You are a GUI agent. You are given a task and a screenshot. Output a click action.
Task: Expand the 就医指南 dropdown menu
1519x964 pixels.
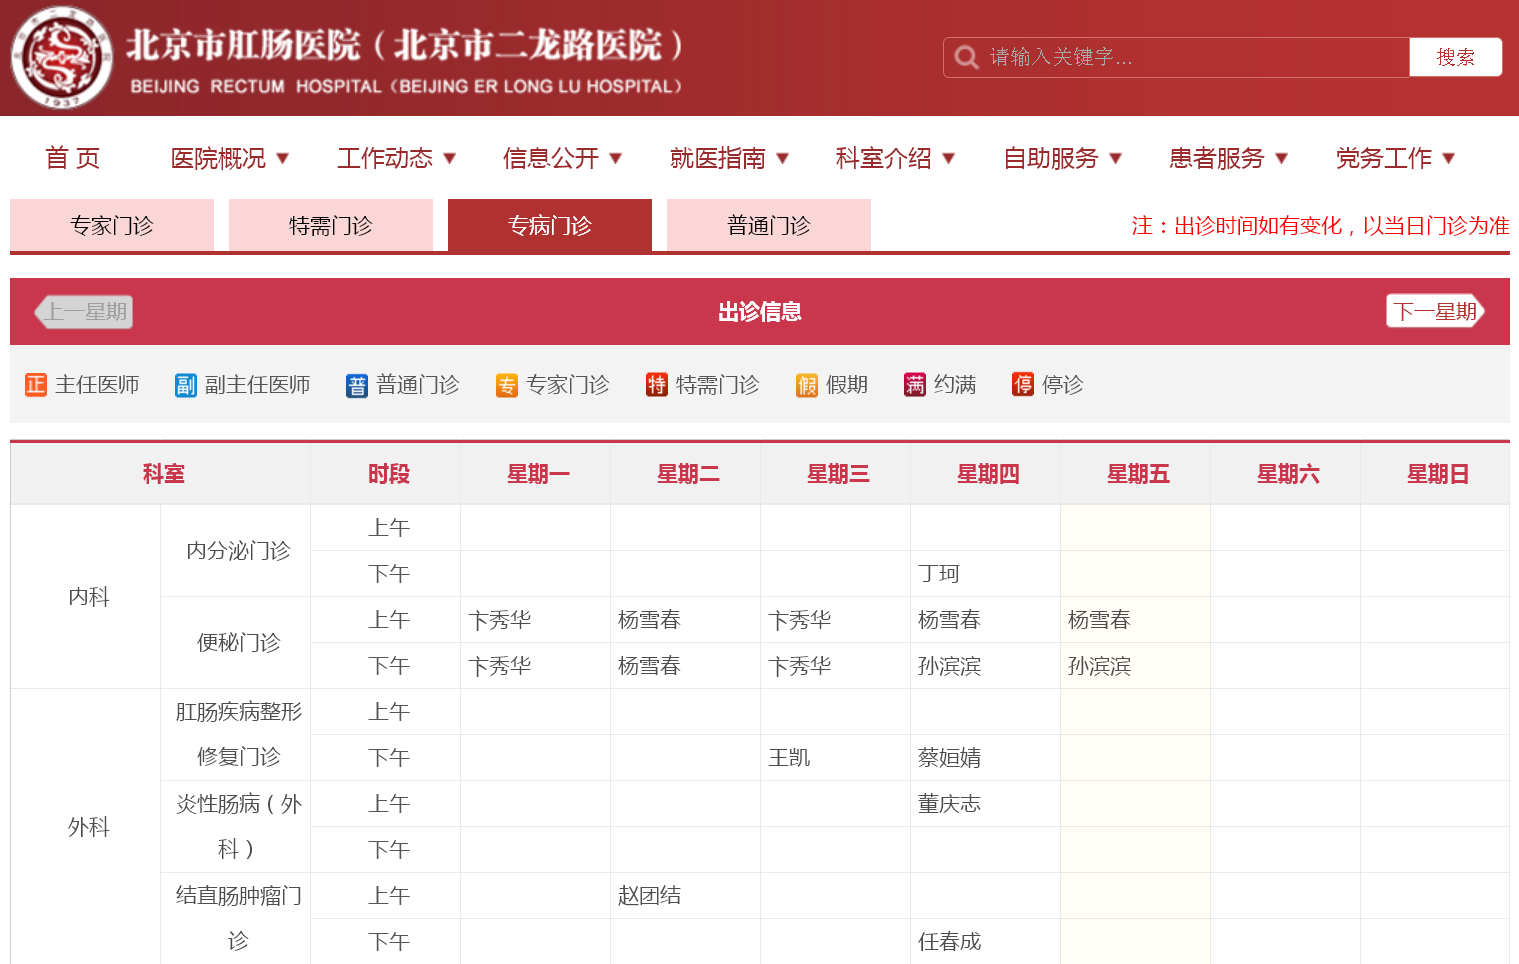tap(729, 158)
